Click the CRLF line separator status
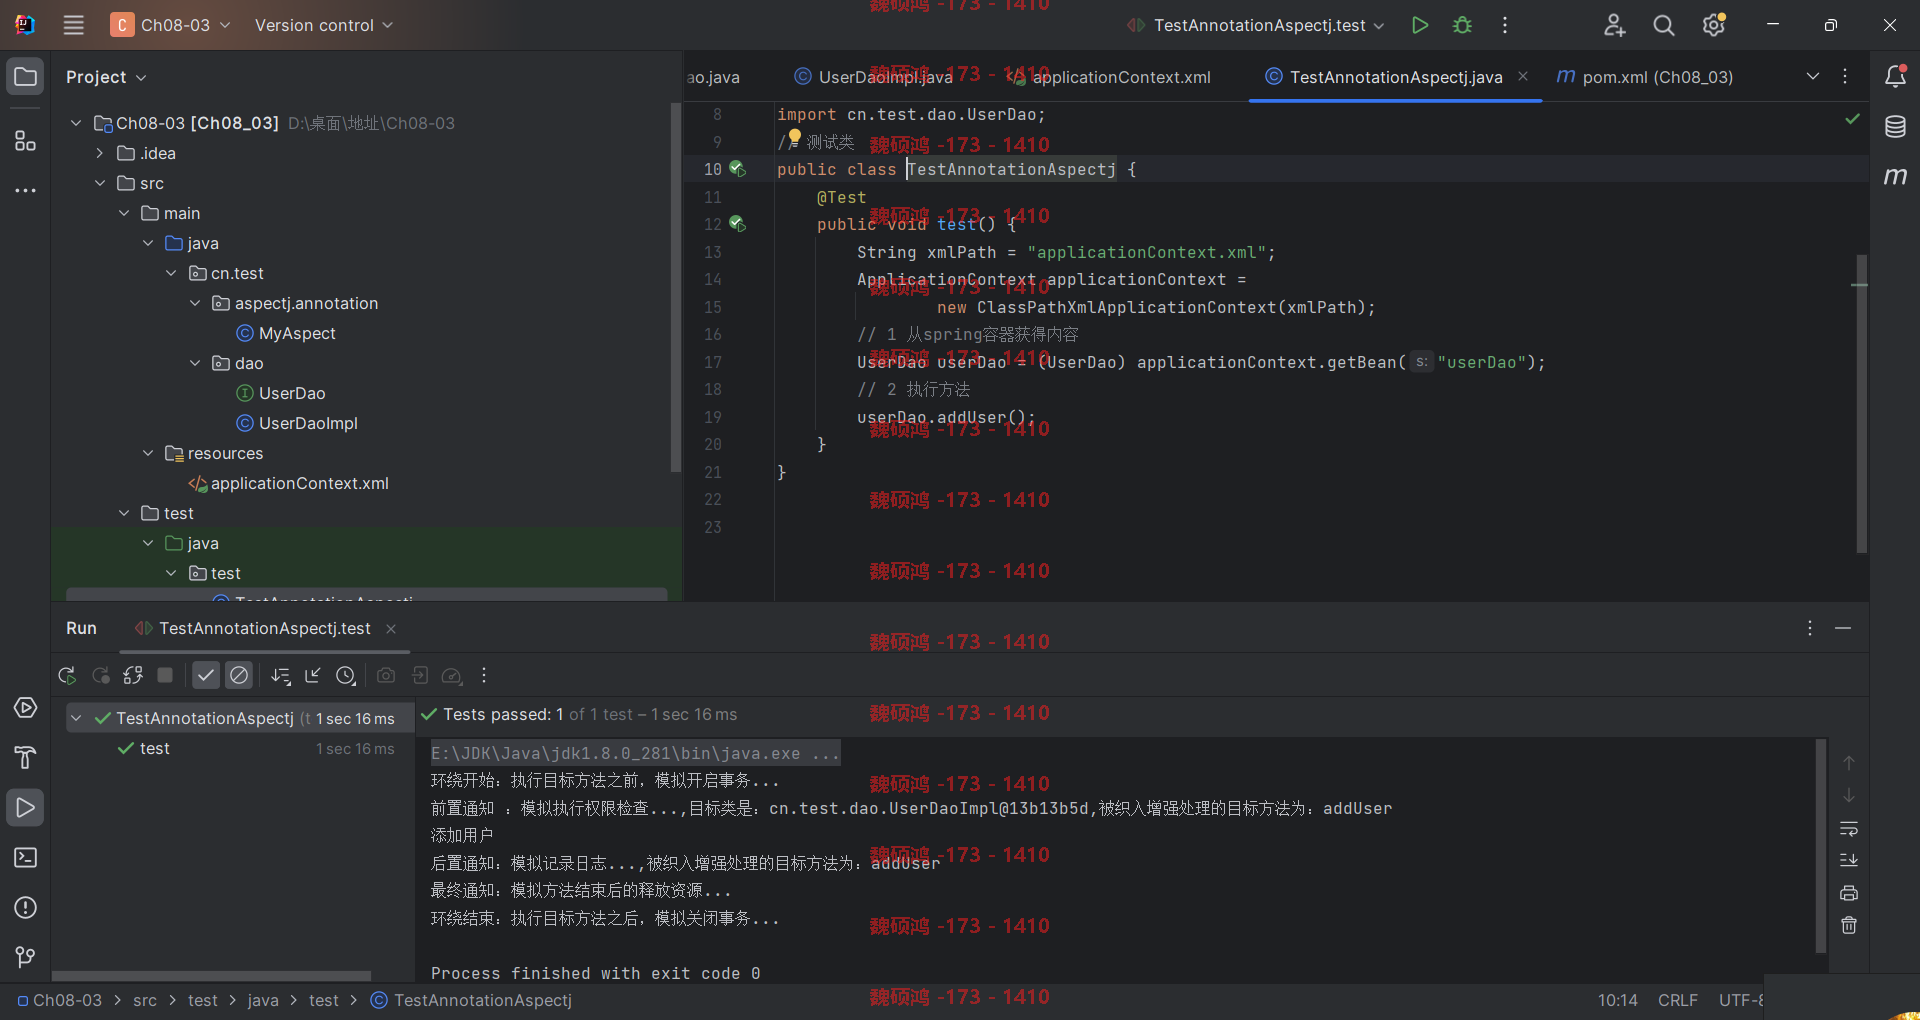 click(x=1677, y=1000)
